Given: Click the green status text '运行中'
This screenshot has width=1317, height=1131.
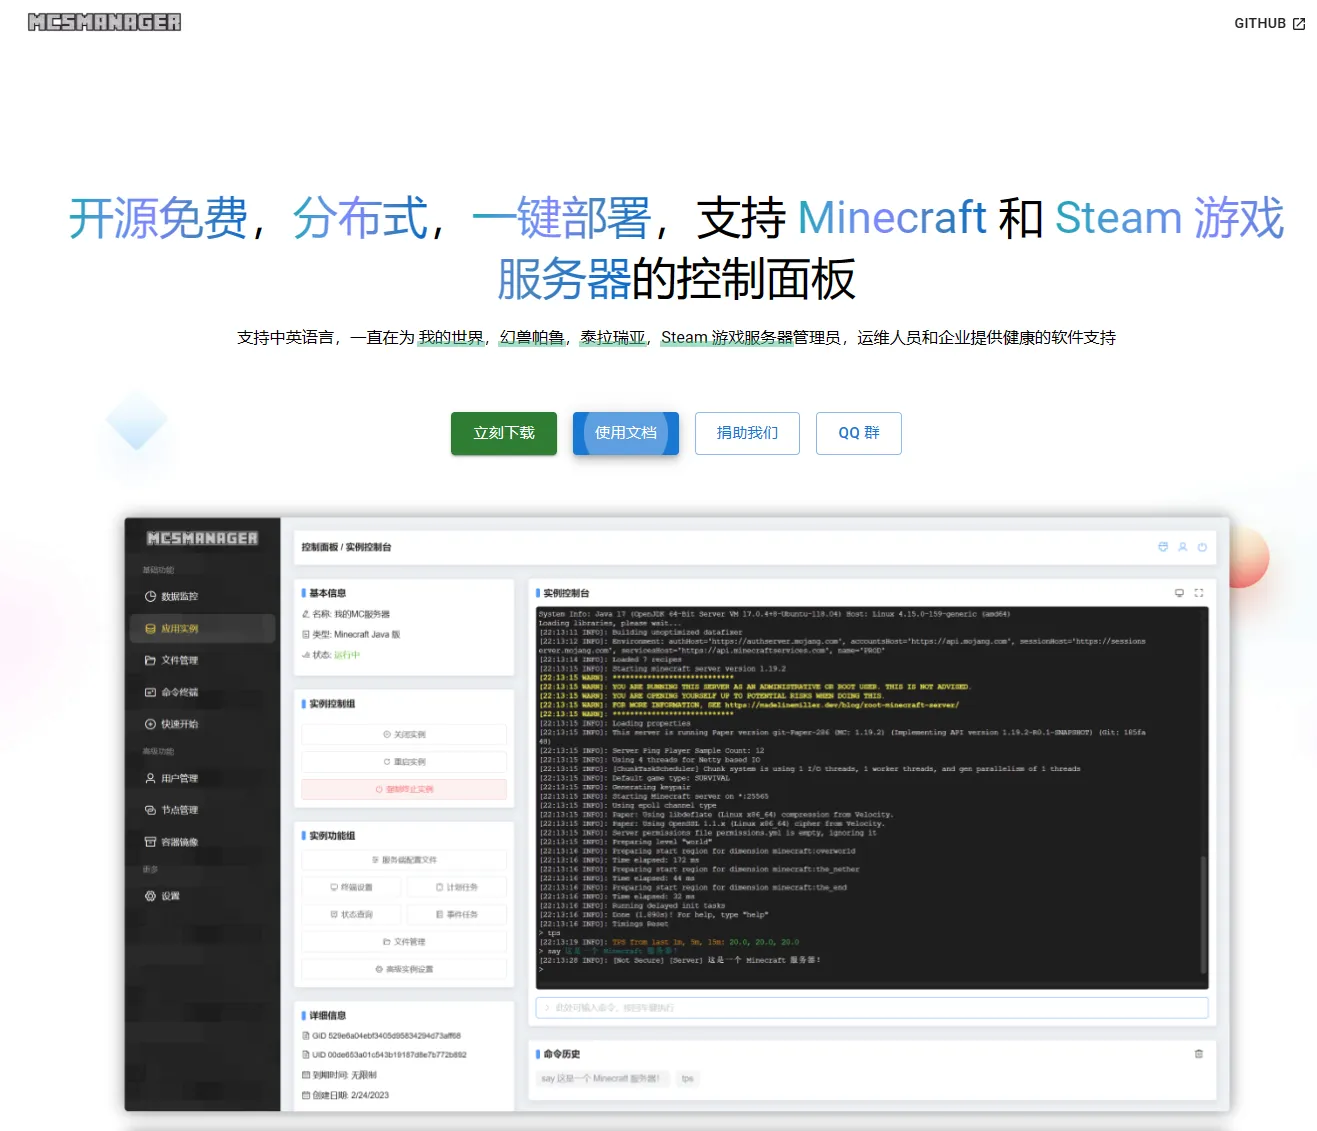Looking at the screenshot, I should (347, 655).
